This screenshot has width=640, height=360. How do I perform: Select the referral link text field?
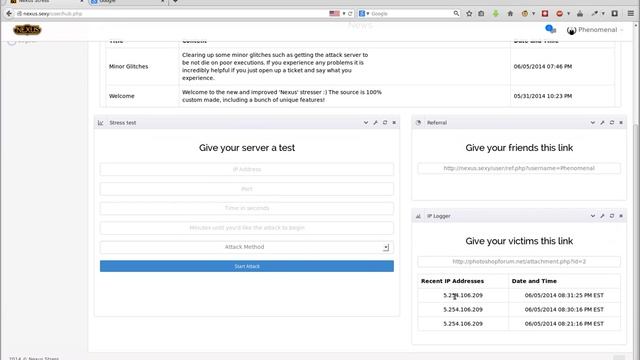519,168
